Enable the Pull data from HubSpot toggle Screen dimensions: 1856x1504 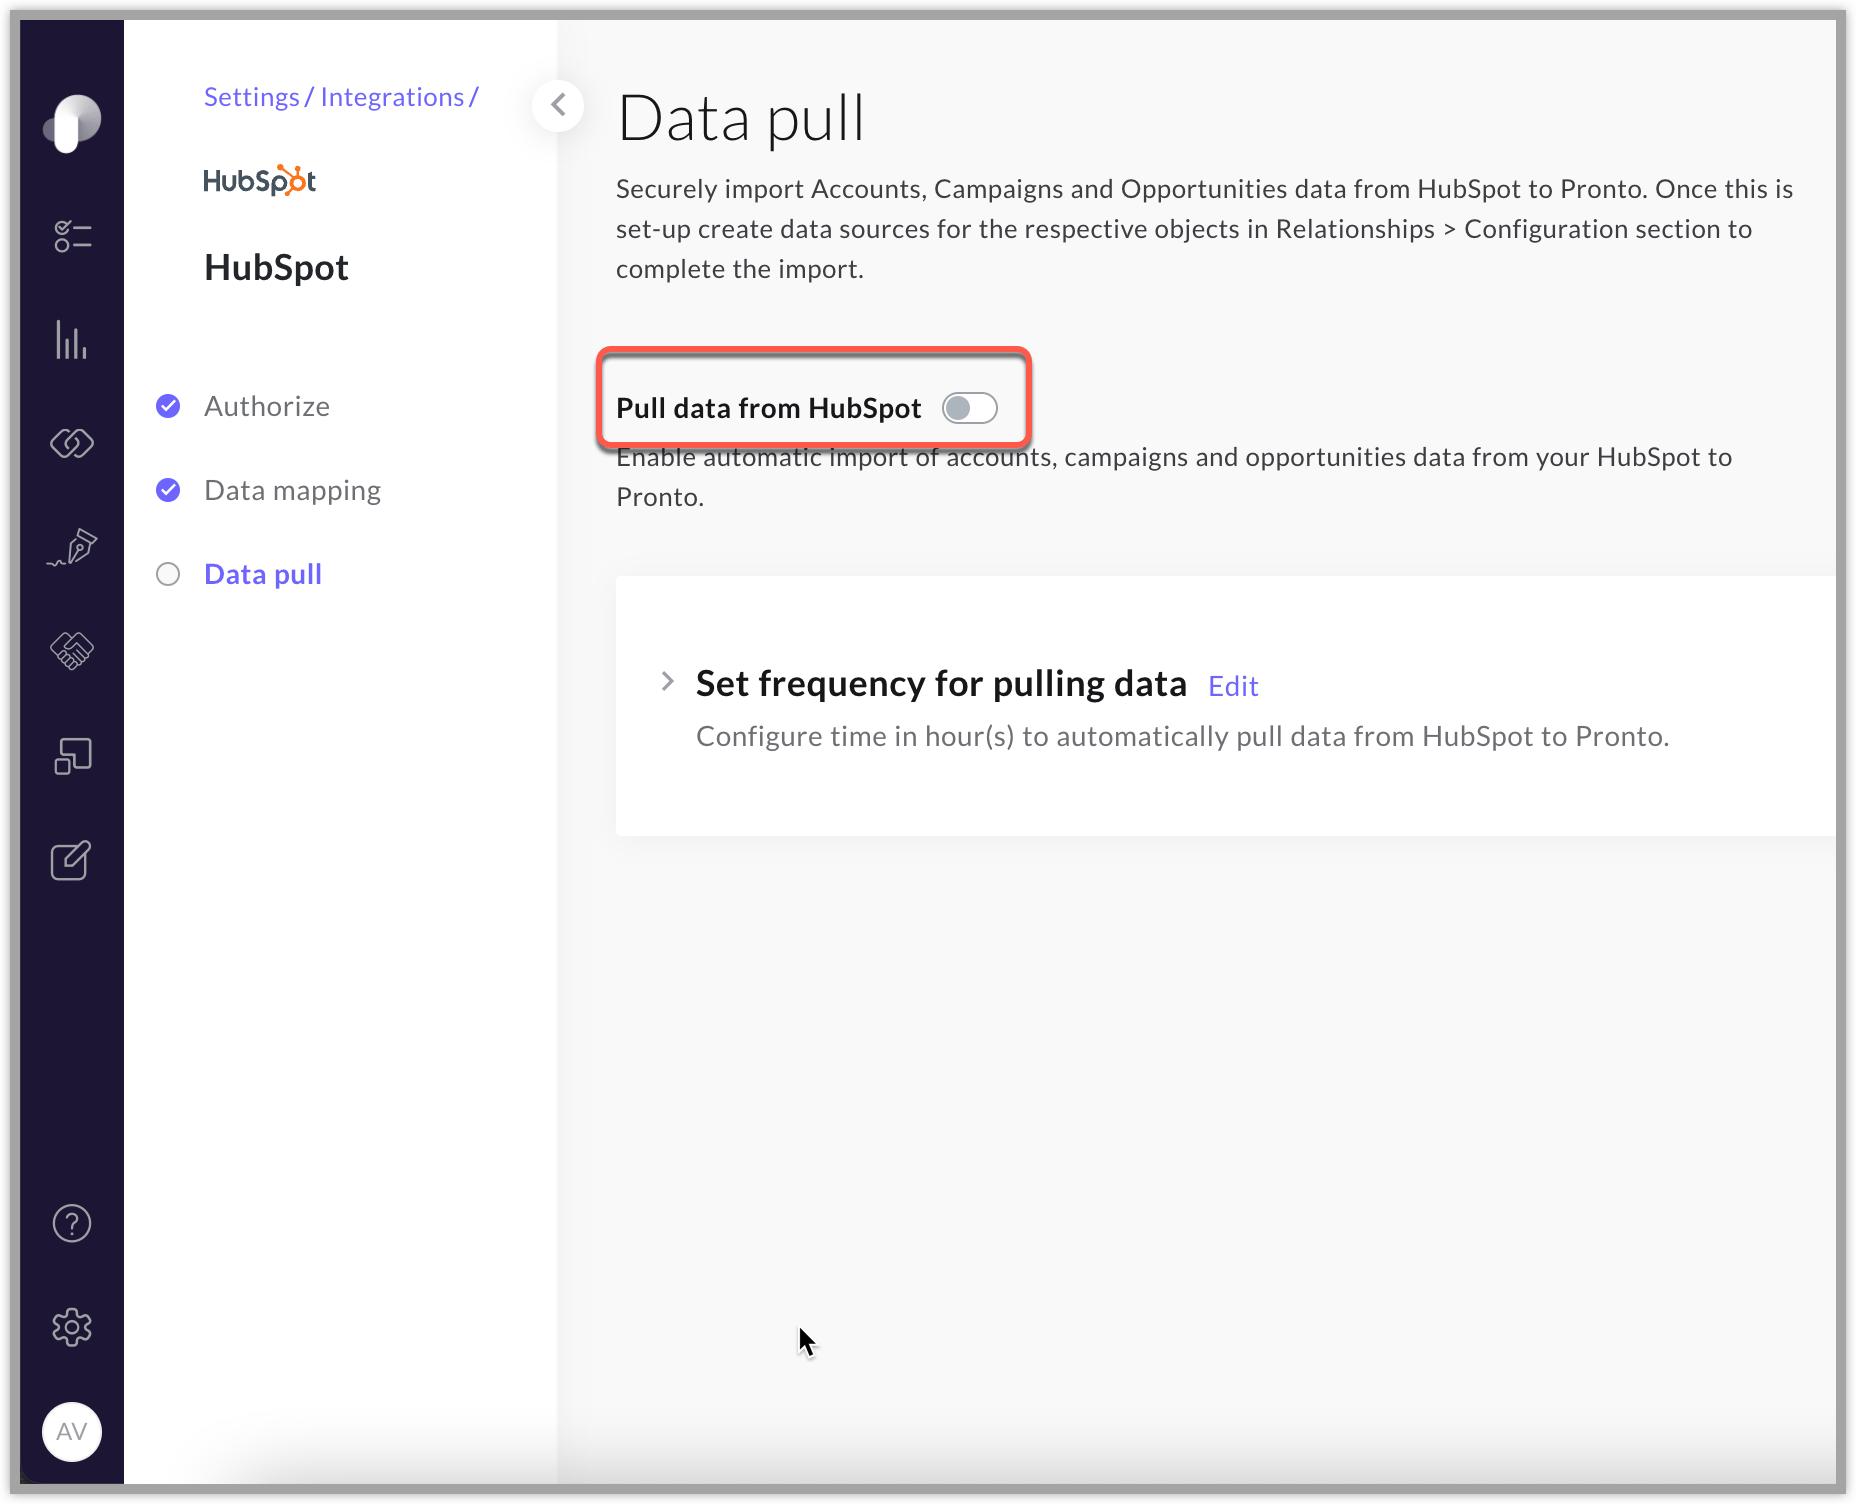970,408
